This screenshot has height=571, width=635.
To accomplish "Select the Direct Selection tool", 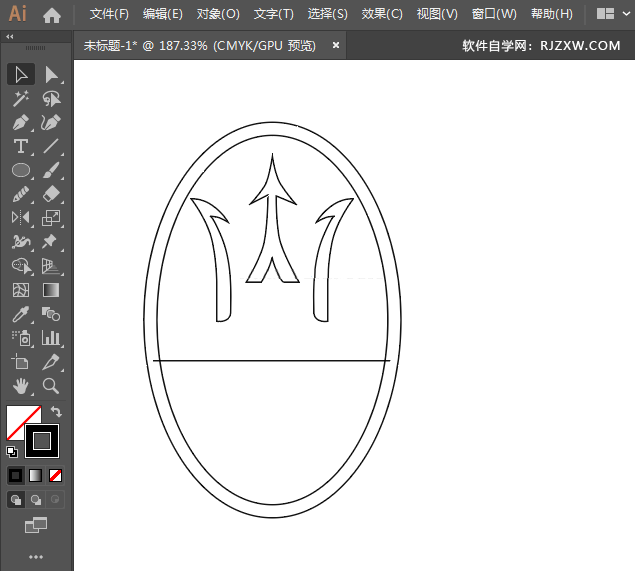I will [x=51, y=75].
